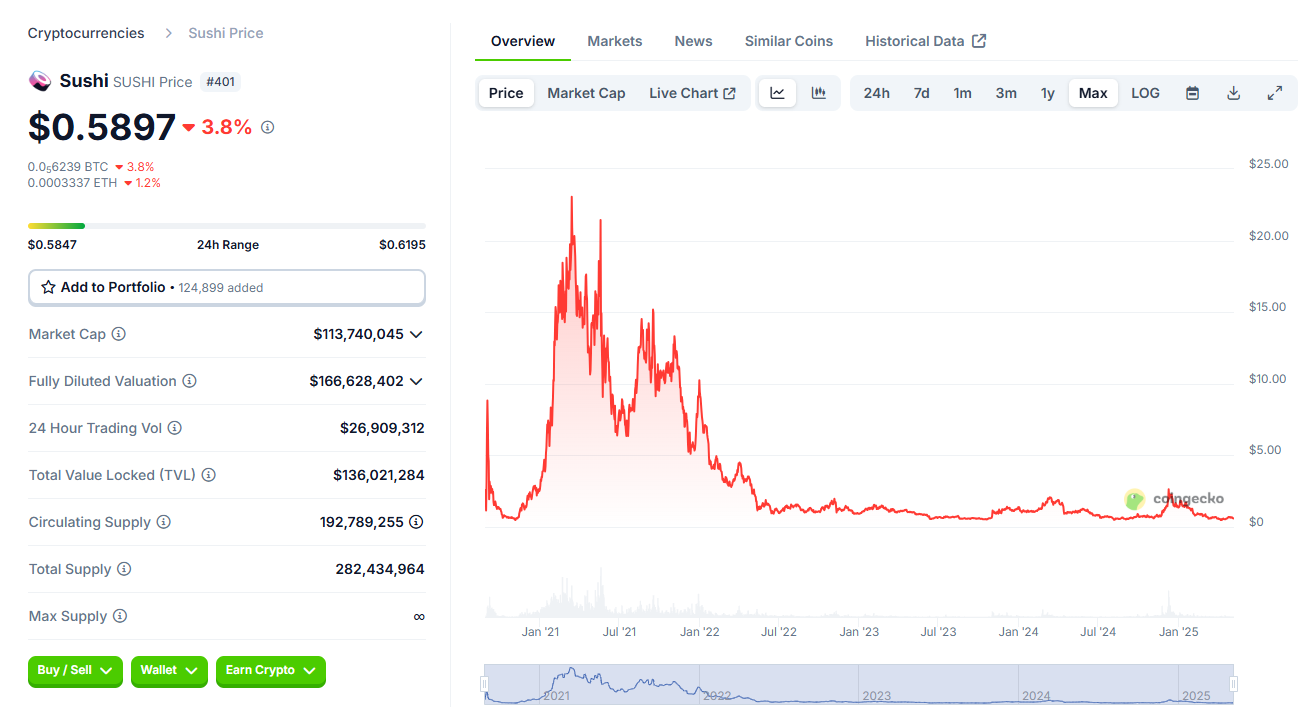Screen dimensions: 1309x707
Task: Download chart data icon
Action: [x=1233, y=93]
